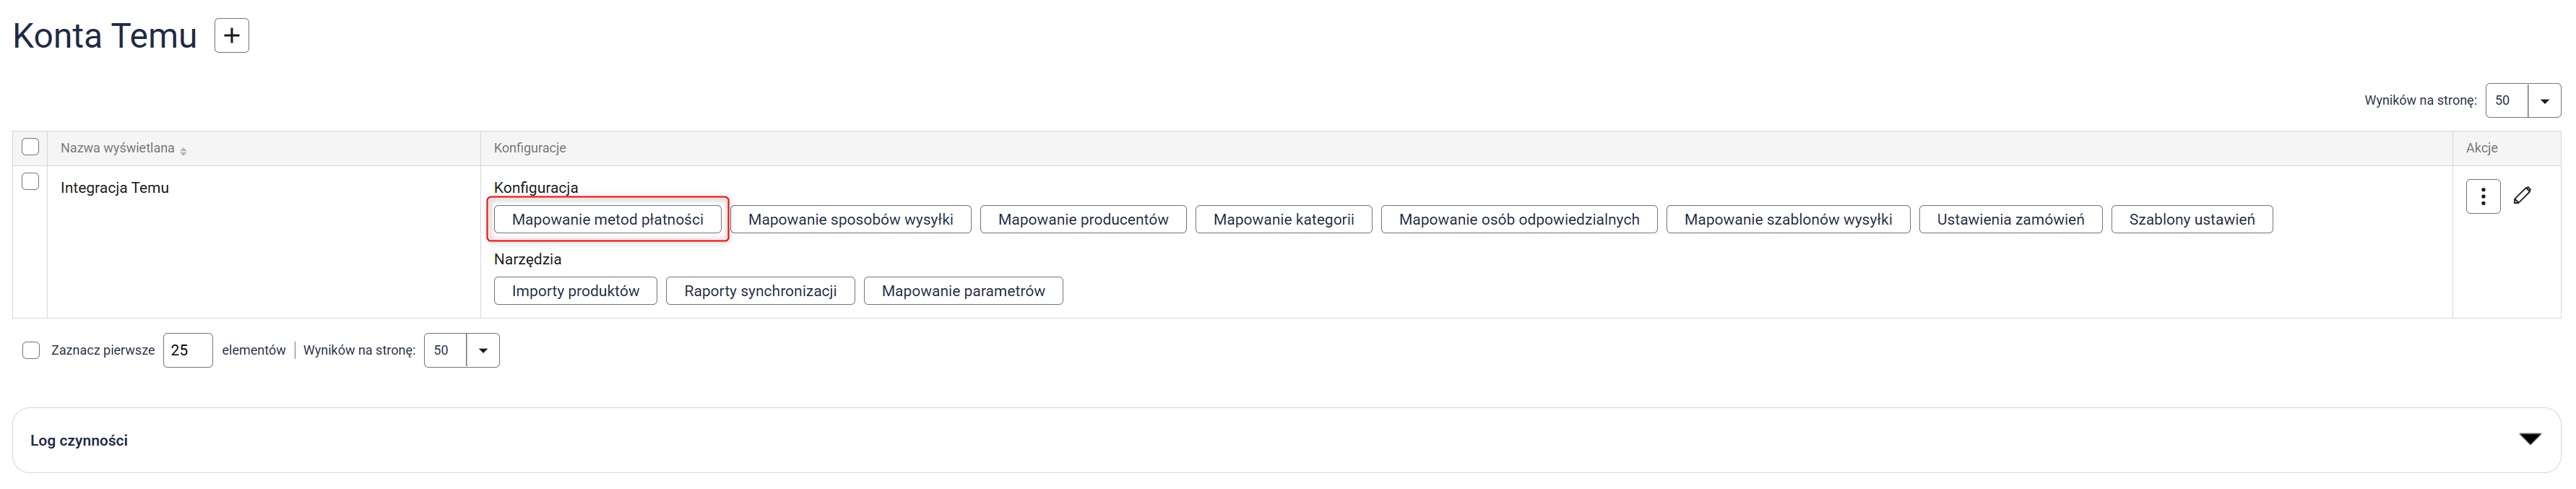Open bottom Wyników na stronę dropdown
Screen dimensions: 2576x489
482,351
